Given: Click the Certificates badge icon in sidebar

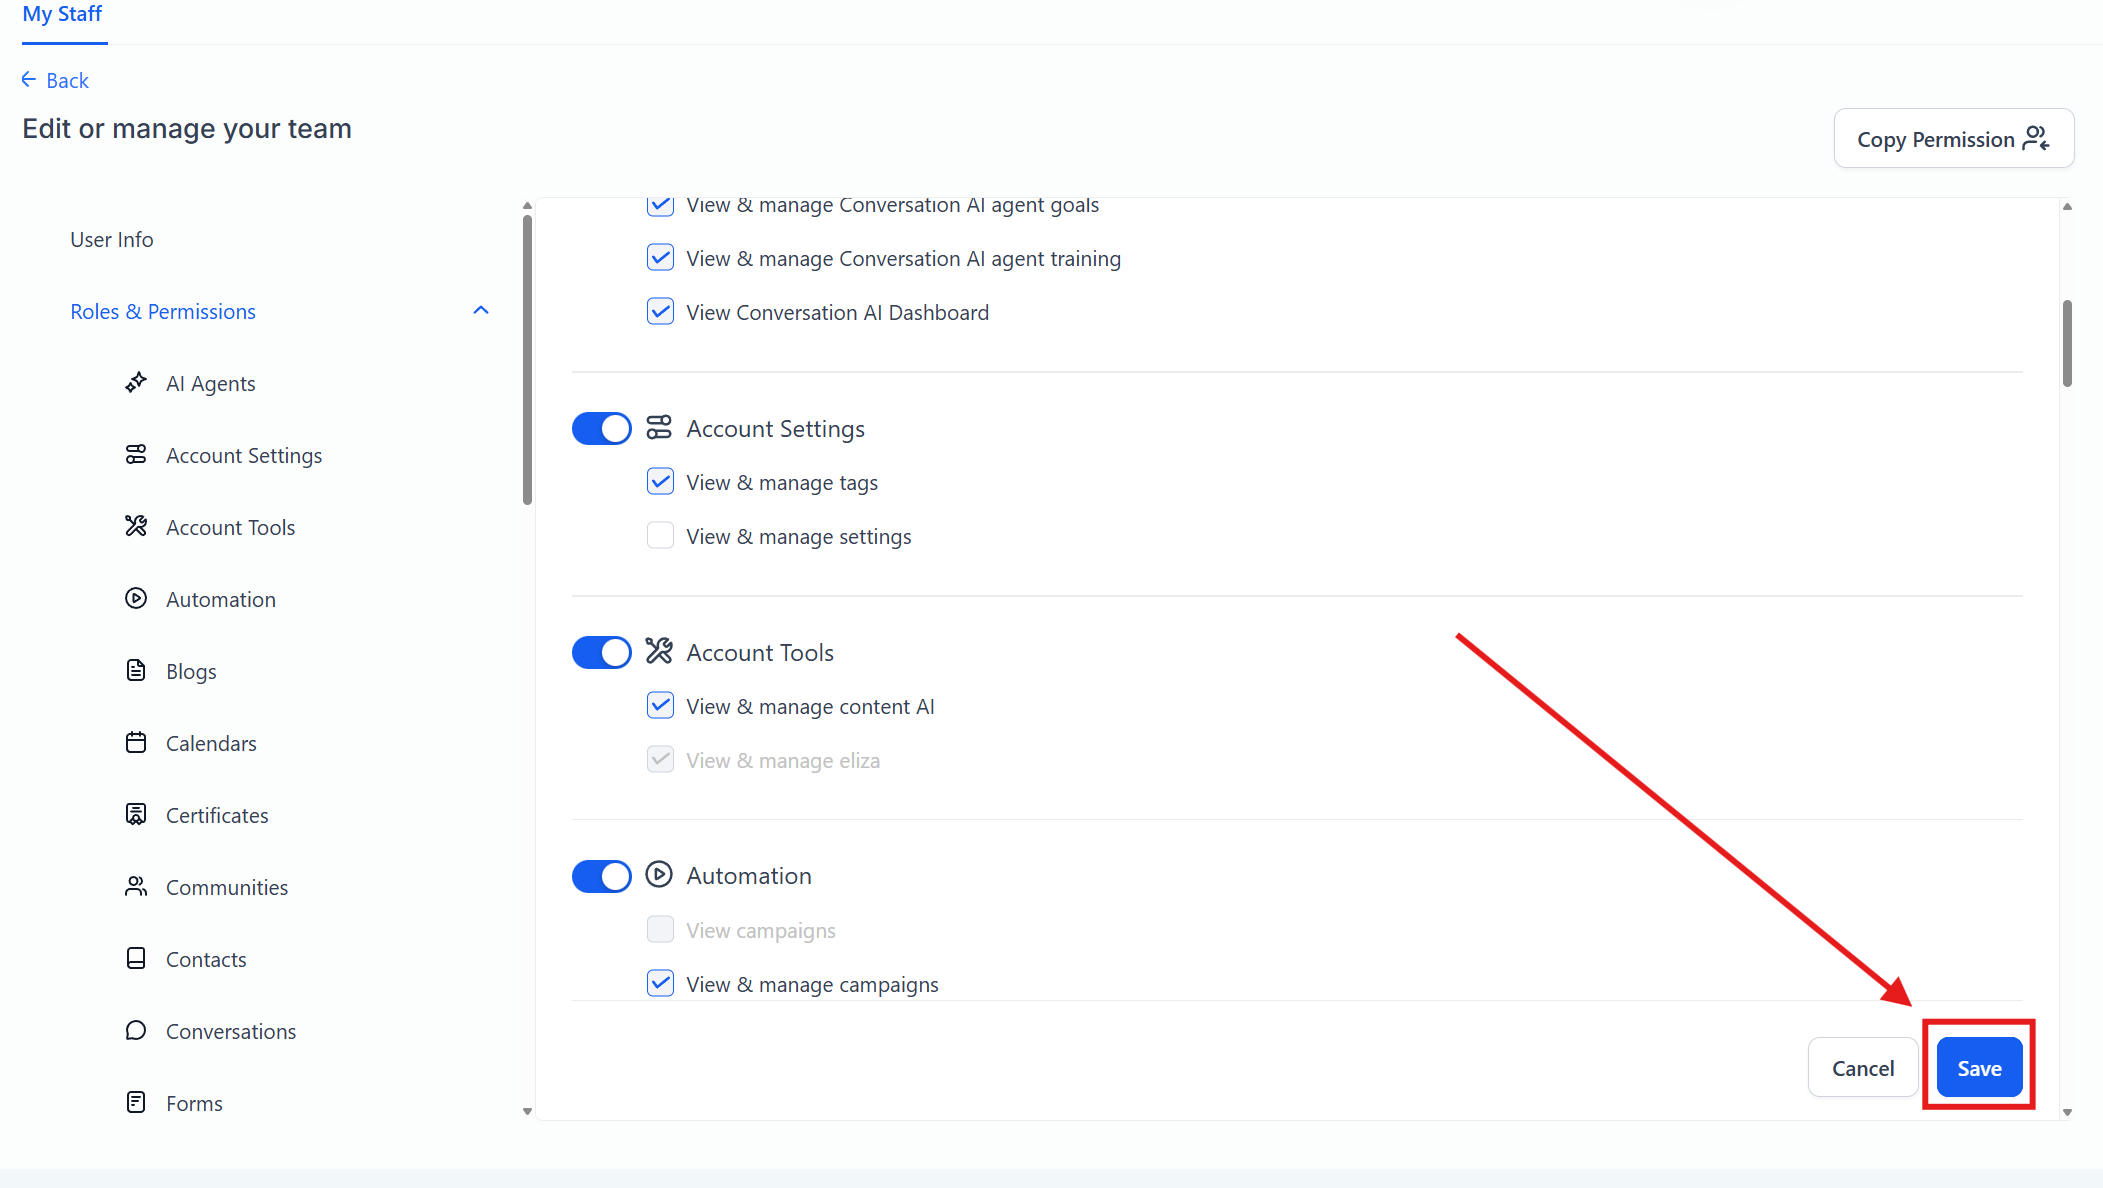Looking at the screenshot, I should [136, 814].
